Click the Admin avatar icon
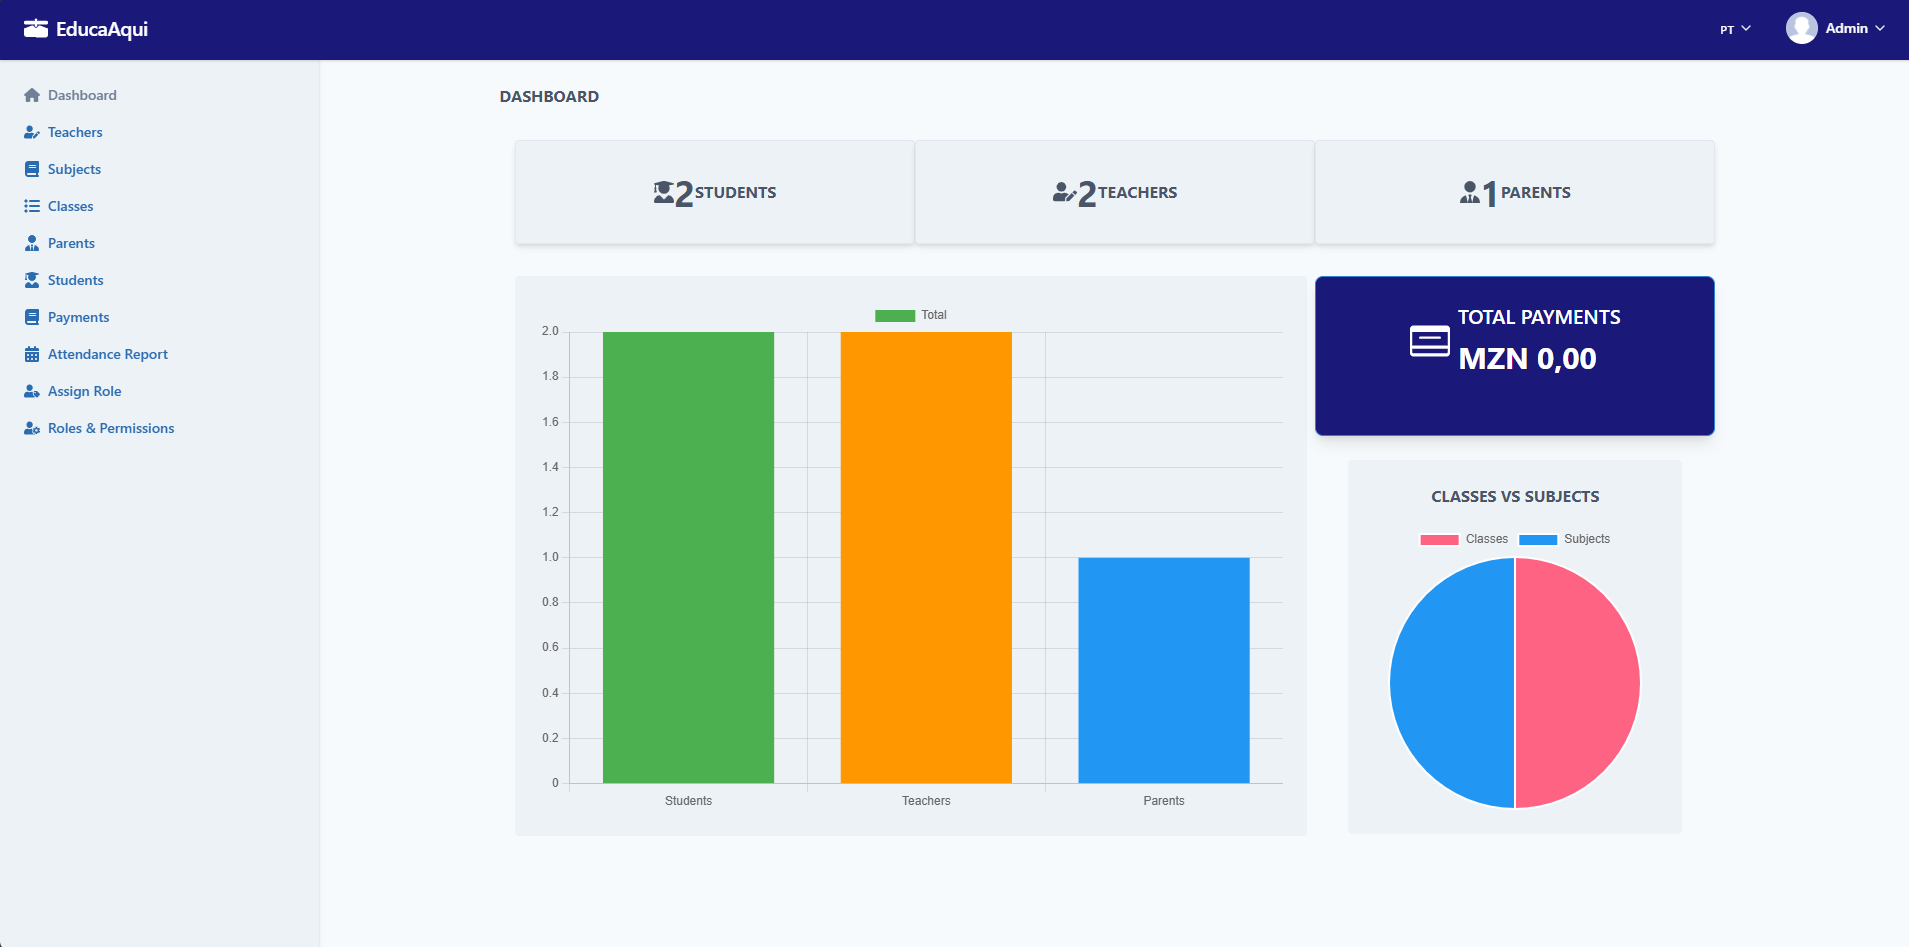Image resolution: width=1909 pixels, height=947 pixels. click(x=1802, y=28)
